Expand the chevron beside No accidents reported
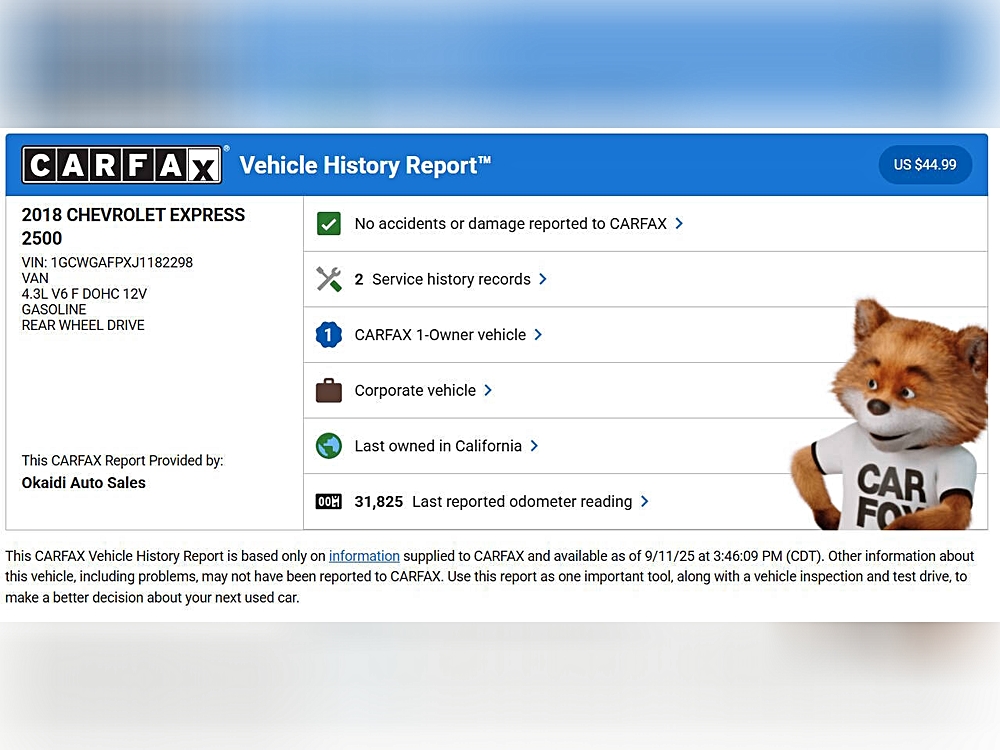 (x=679, y=224)
